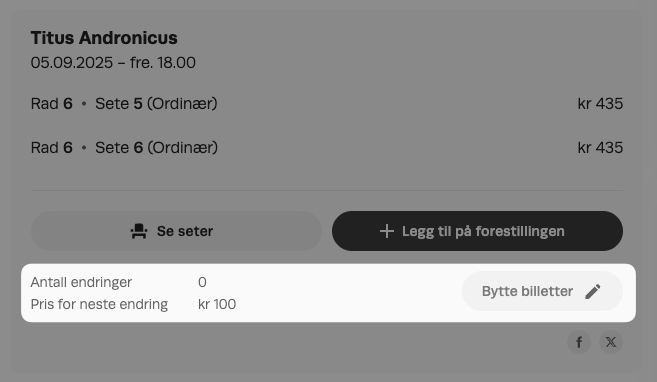The height and width of the screenshot is (382, 657).
Task: Click the 05.09.2025 – fre. 18.00 date text
Action: pyautogui.click(x=113, y=63)
